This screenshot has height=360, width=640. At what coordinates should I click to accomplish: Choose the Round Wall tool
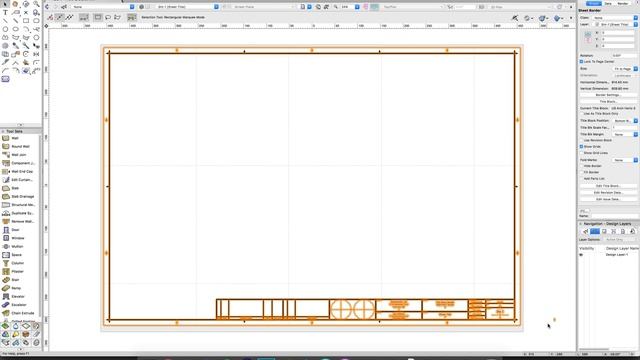(20, 146)
